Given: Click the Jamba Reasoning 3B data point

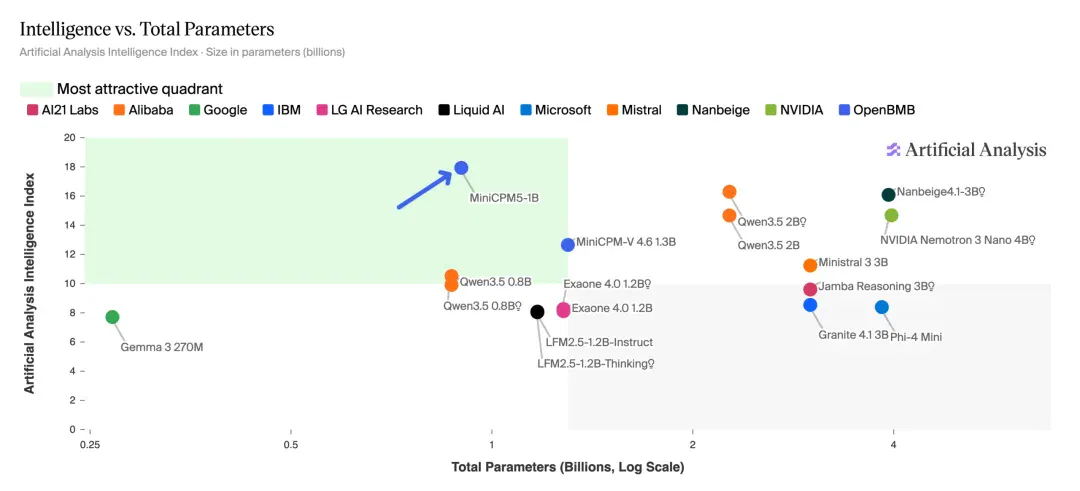Looking at the screenshot, I should coord(810,289).
